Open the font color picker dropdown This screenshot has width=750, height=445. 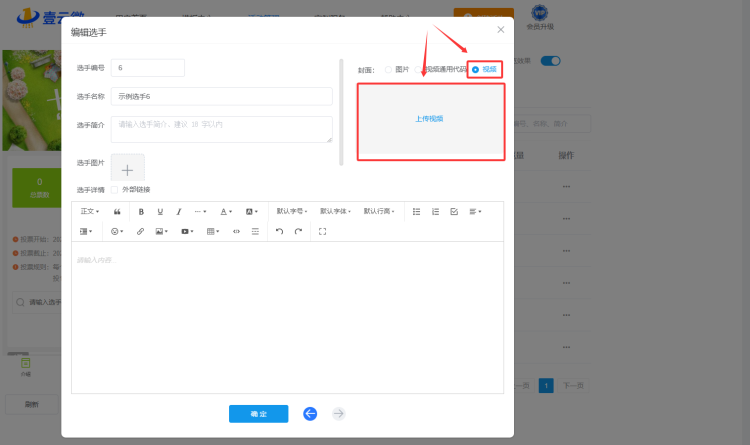226,212
